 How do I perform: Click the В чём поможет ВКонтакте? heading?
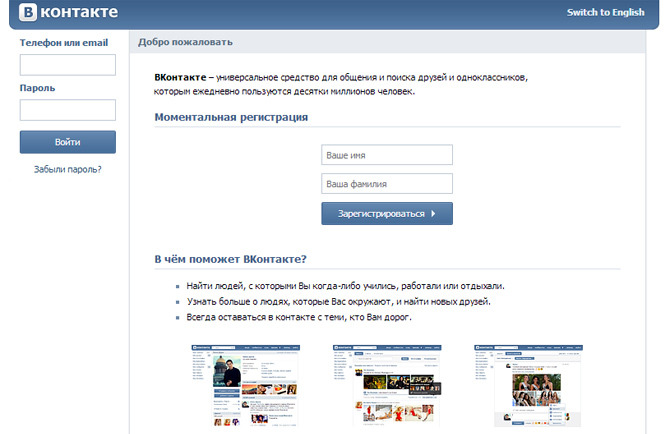coord(230,259)
